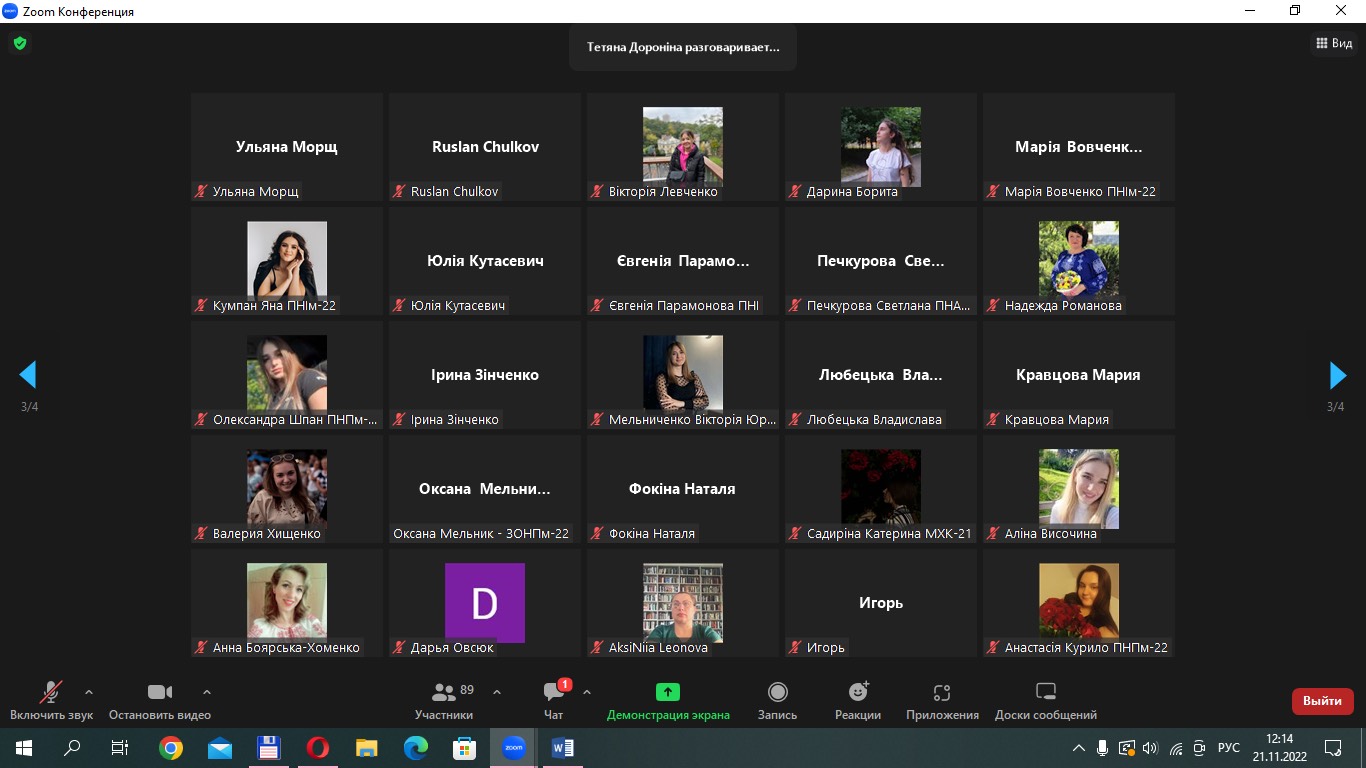Viewport: 1366px width, 768px height.
Task: Expand video options arrow beside camera
Action: click(x=207, y=691)
